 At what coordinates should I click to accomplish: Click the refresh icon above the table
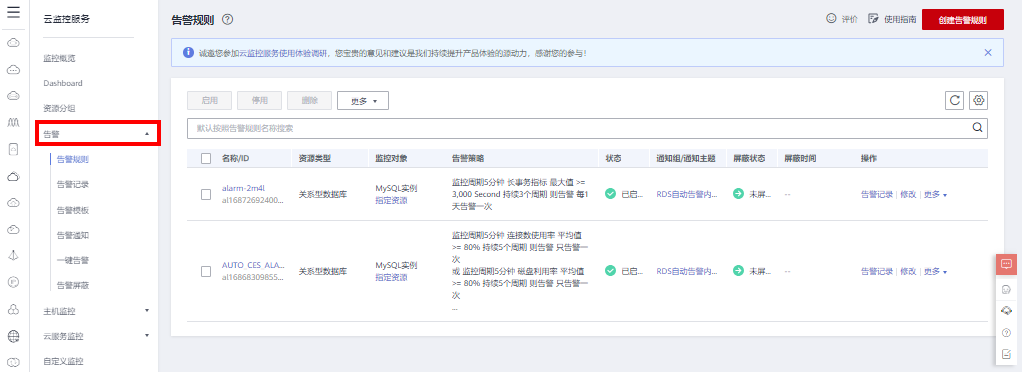955,100
